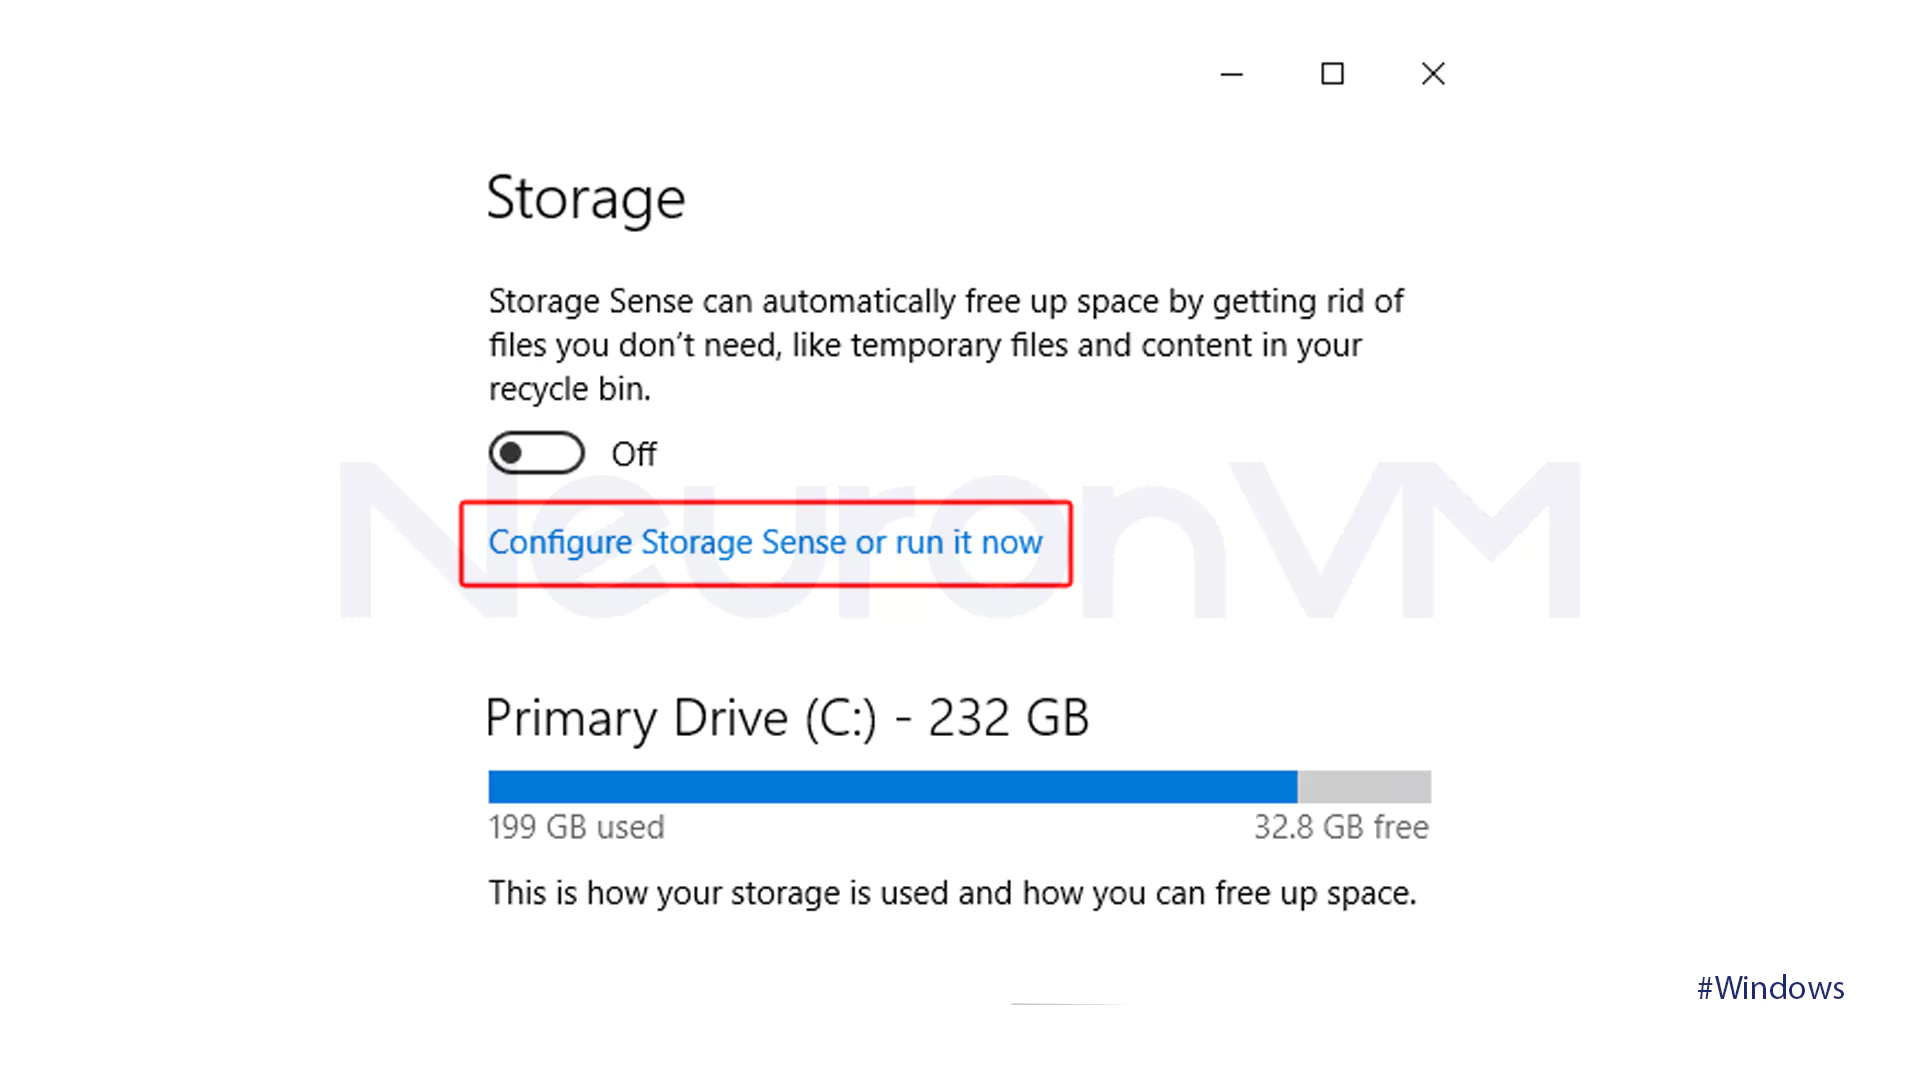Click the 32.8 GB free label
The width and height of the screenshot is (1920, 1080).
1341,827
